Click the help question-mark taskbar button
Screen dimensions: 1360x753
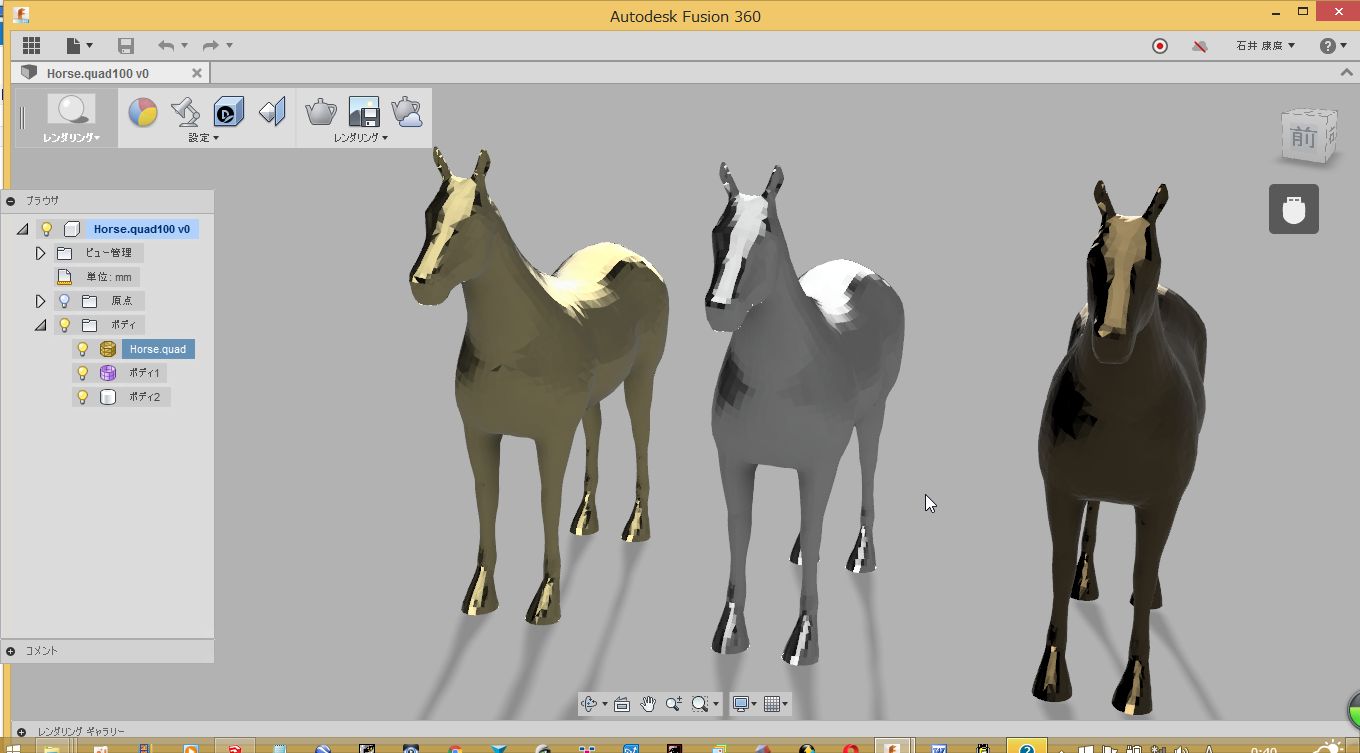pyautogui.click(x=1026, y=747)
